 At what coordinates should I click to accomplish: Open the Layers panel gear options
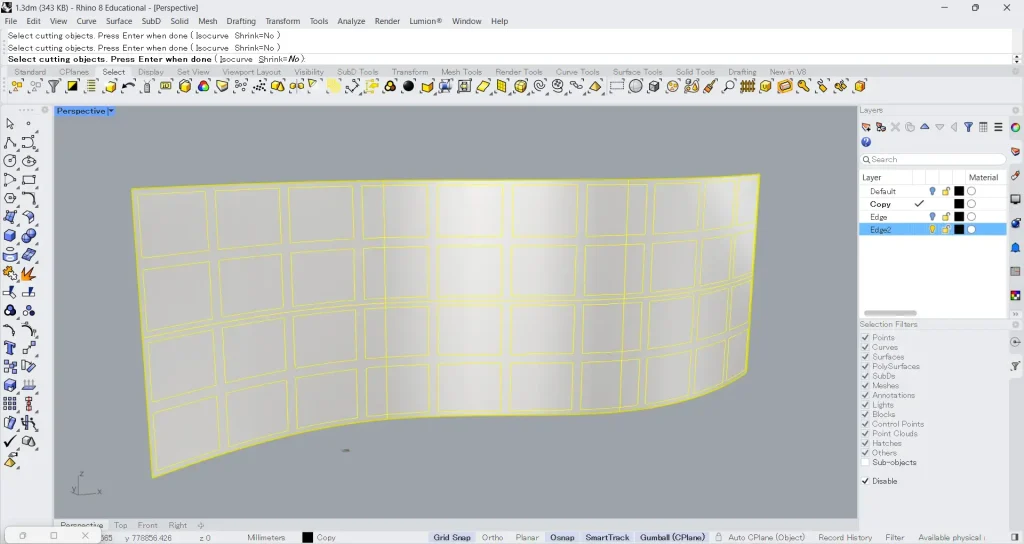1015,110
